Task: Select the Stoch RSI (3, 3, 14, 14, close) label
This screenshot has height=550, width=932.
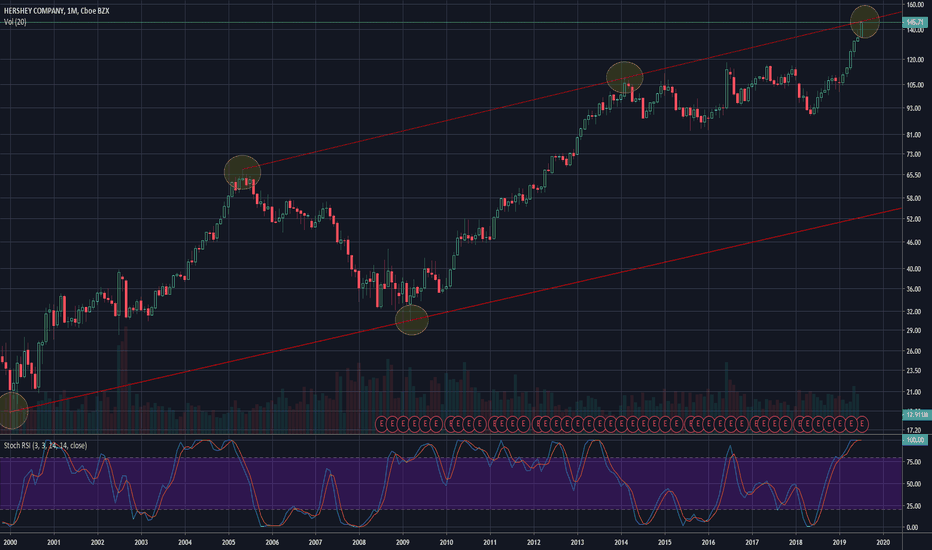Action: 45,445
